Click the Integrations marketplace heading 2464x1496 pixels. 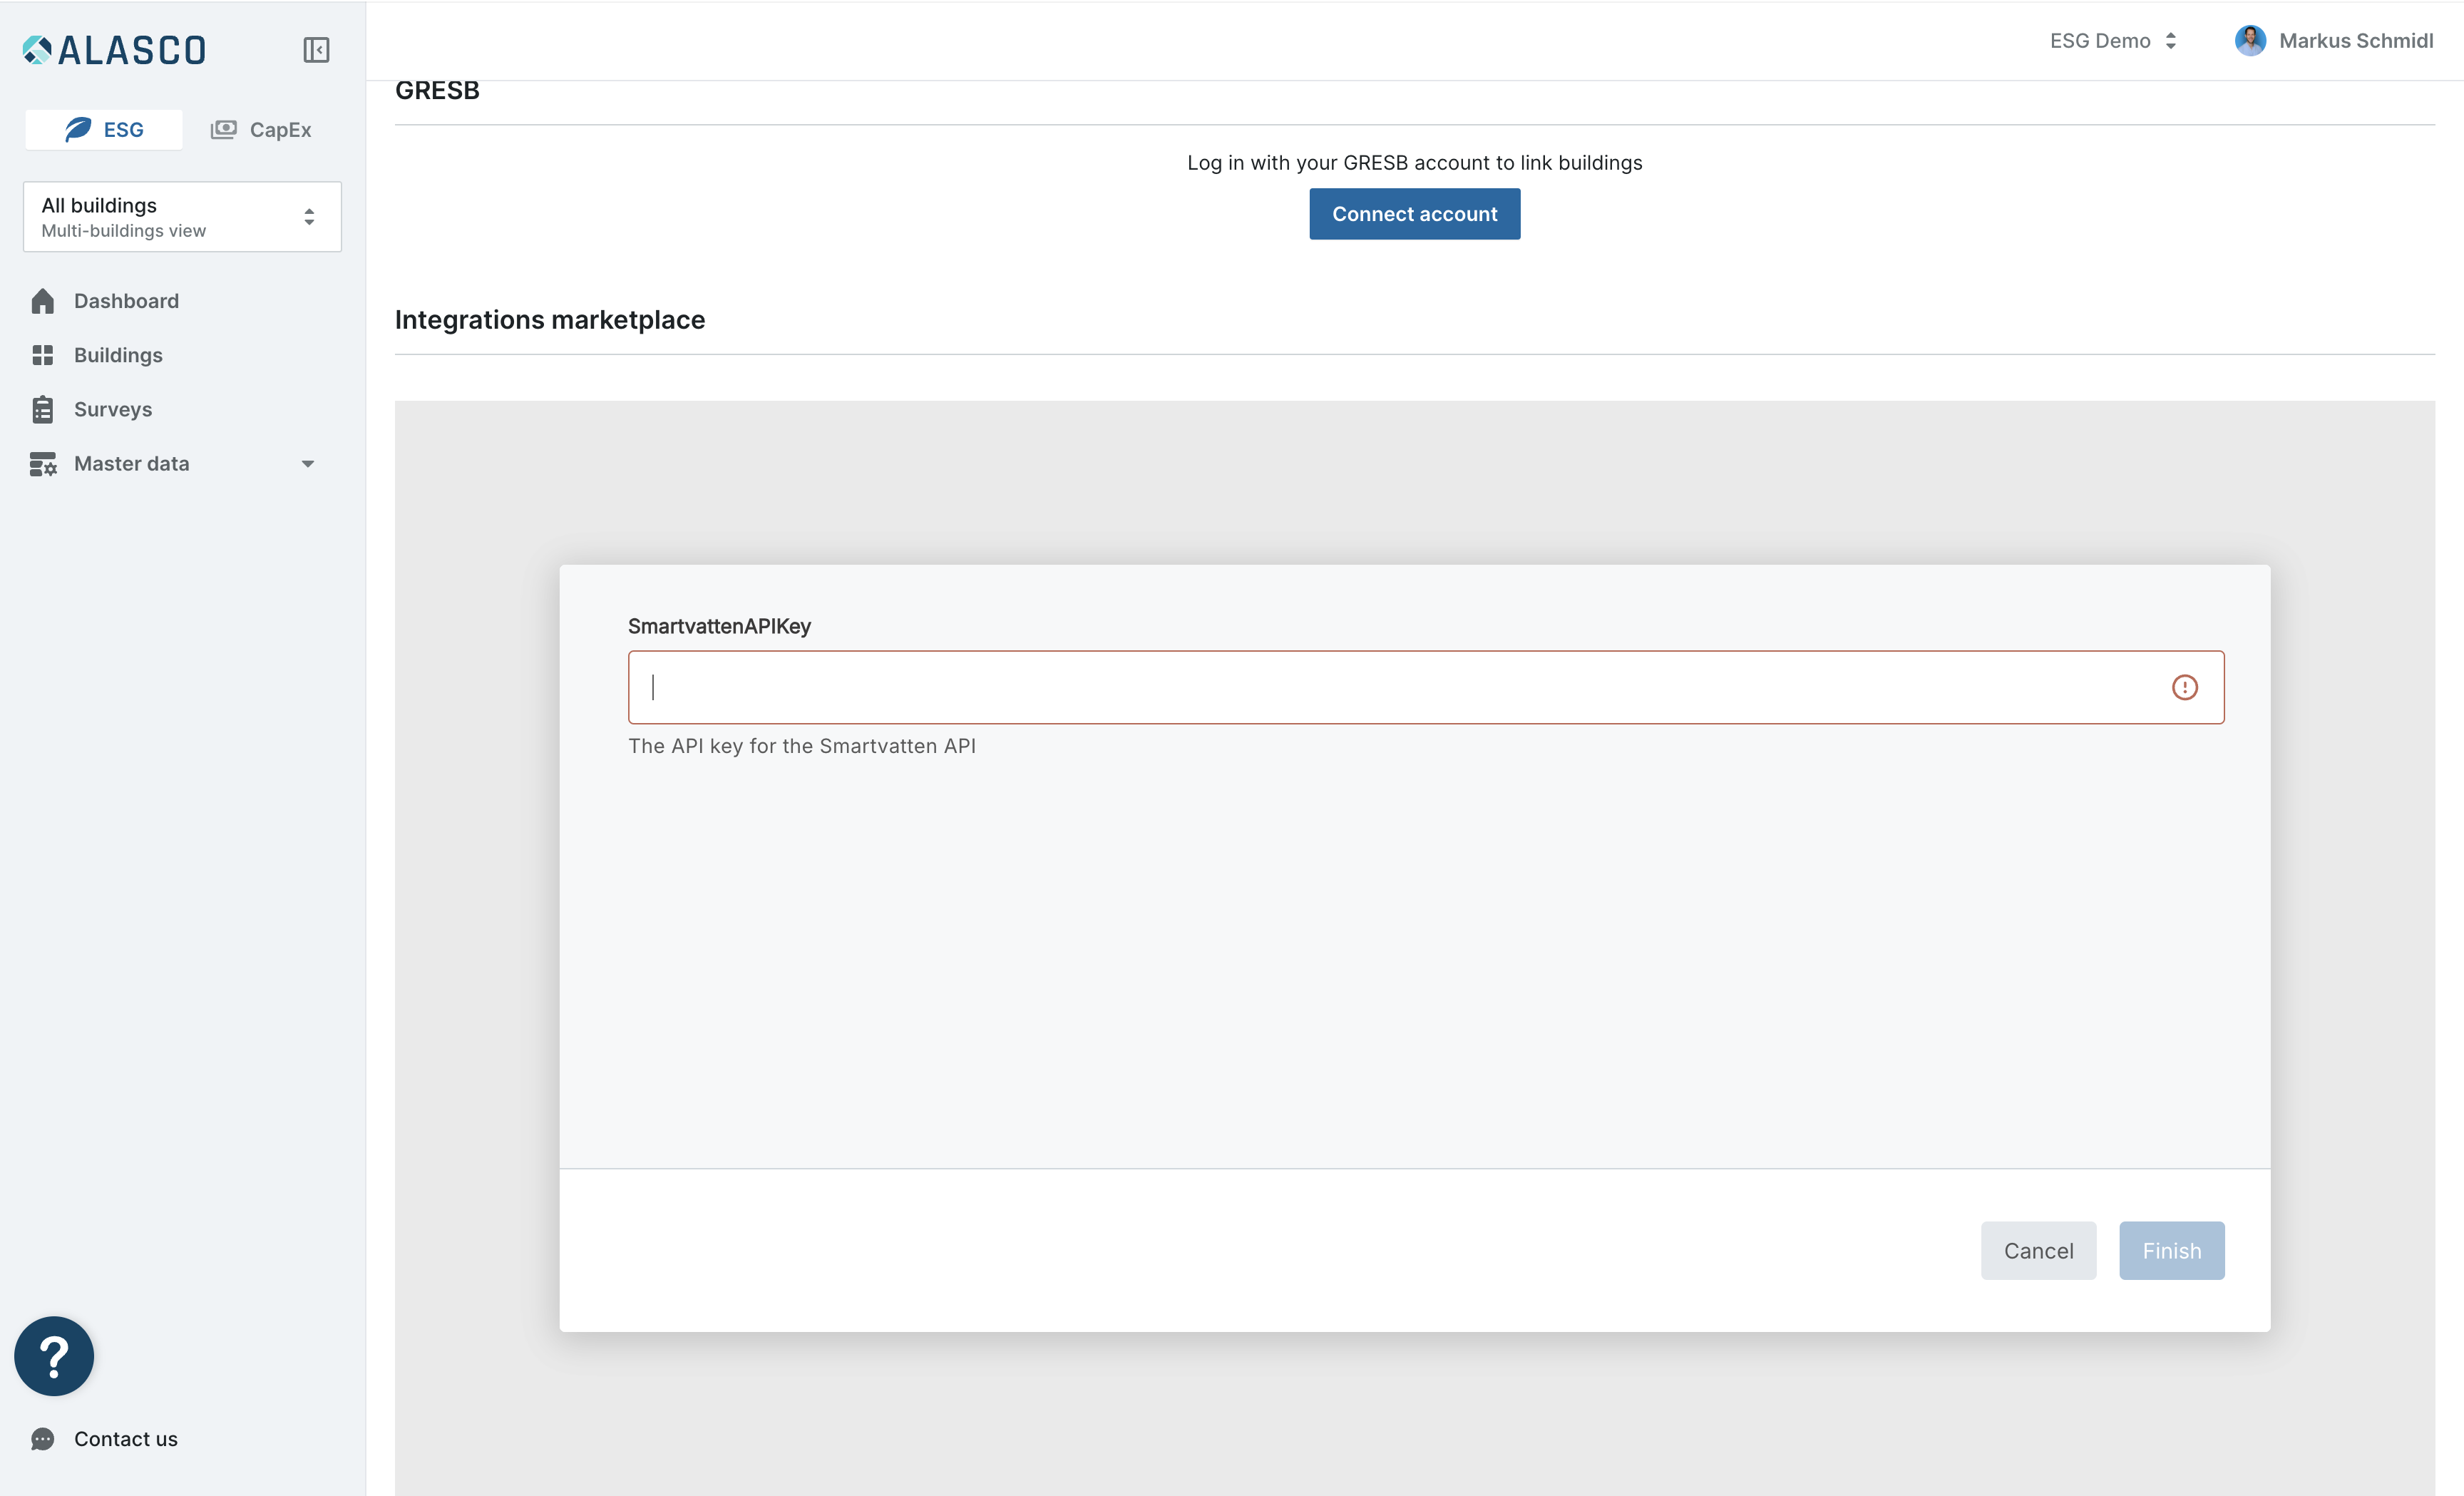click(550, 320)
